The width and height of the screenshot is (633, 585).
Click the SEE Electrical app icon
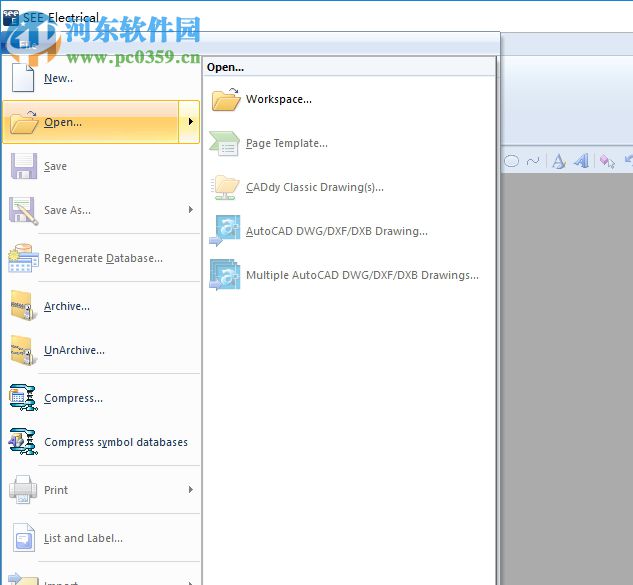(x=10, y=18)
